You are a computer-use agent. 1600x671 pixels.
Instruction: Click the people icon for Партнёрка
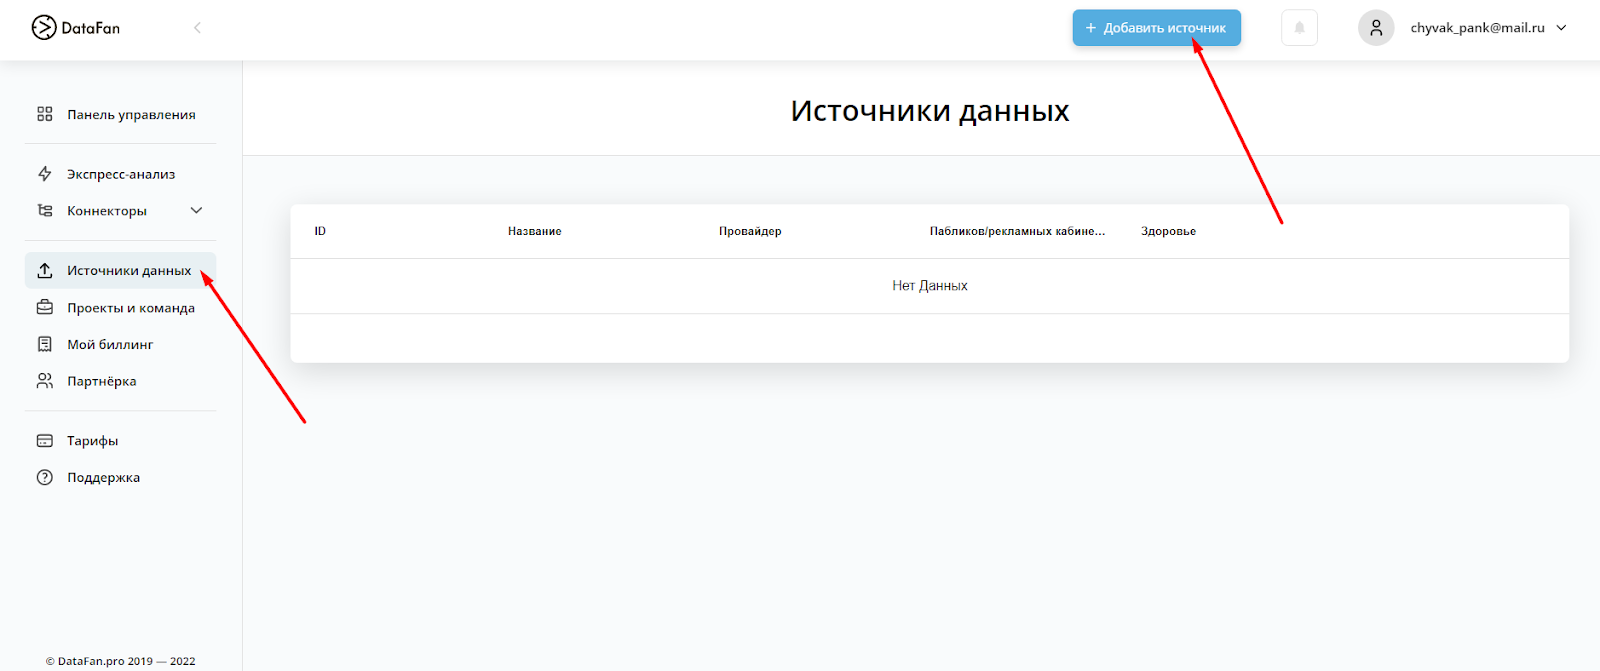pyautogui.click(x=45, y=381)
